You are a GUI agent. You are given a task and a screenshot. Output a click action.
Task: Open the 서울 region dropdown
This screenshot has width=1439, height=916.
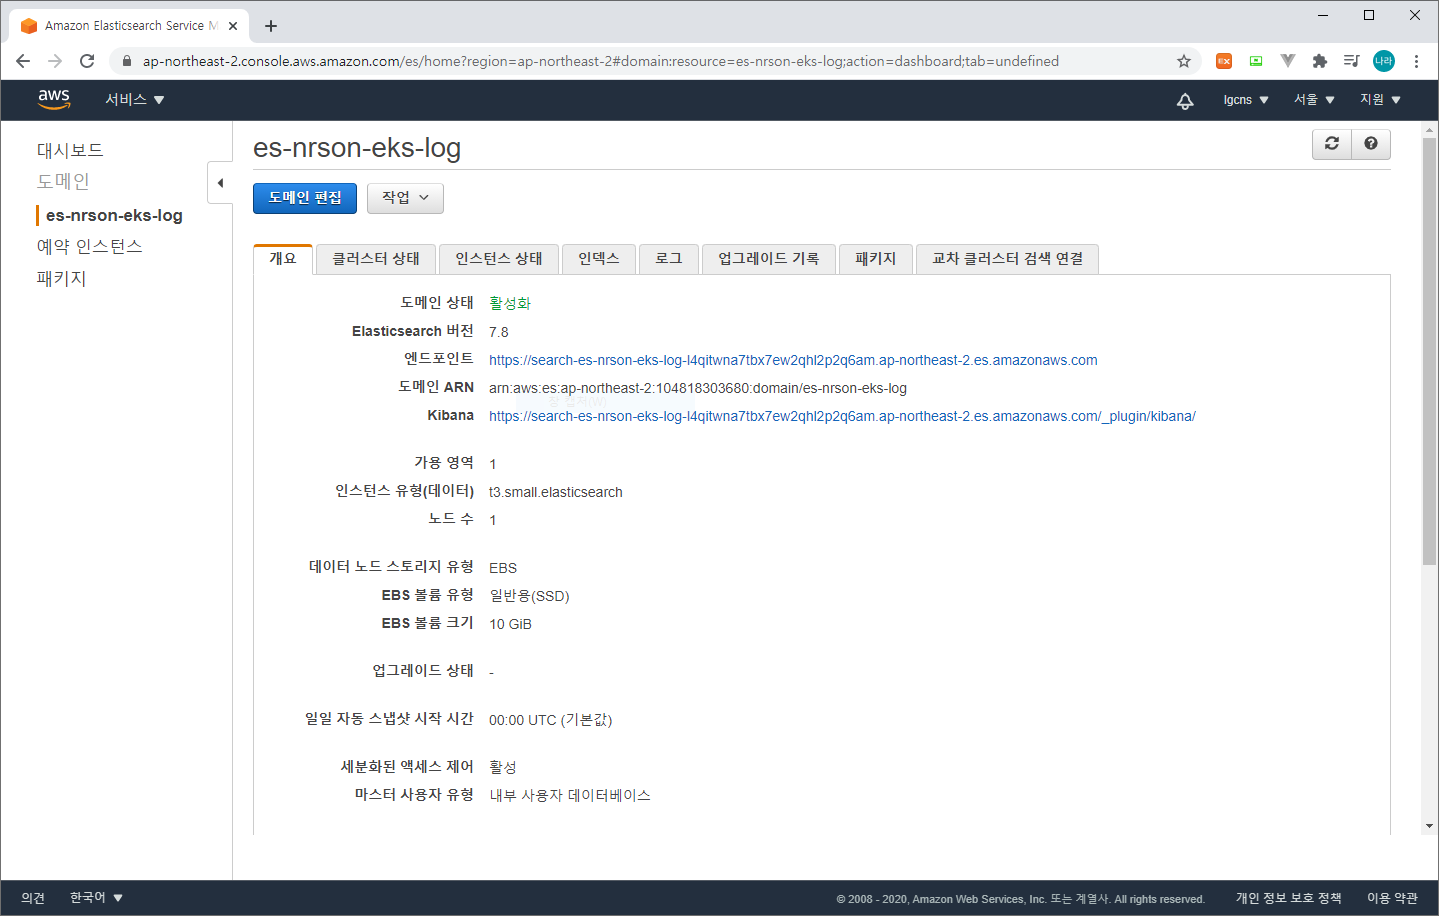coord(1314,100)
